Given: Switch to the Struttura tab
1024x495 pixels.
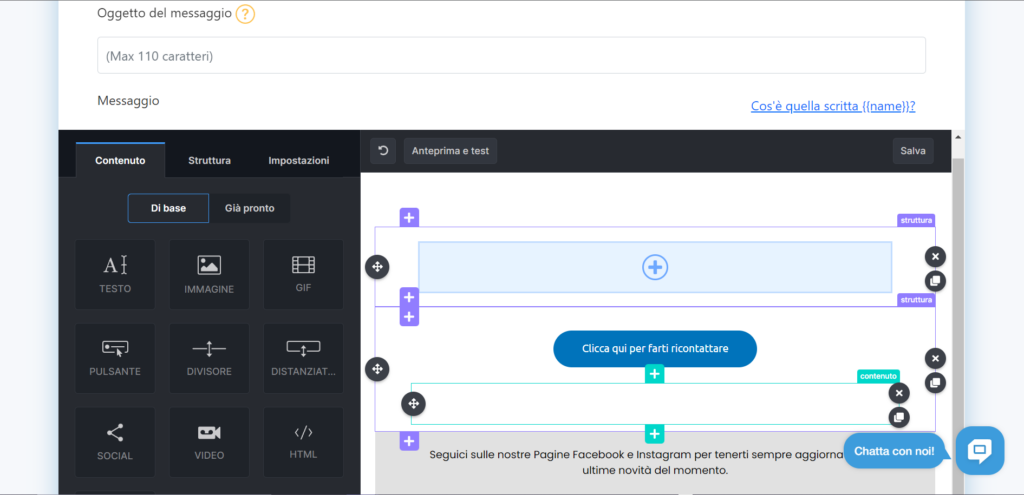Looking at the screenshot, I should (x=209, y=160).
